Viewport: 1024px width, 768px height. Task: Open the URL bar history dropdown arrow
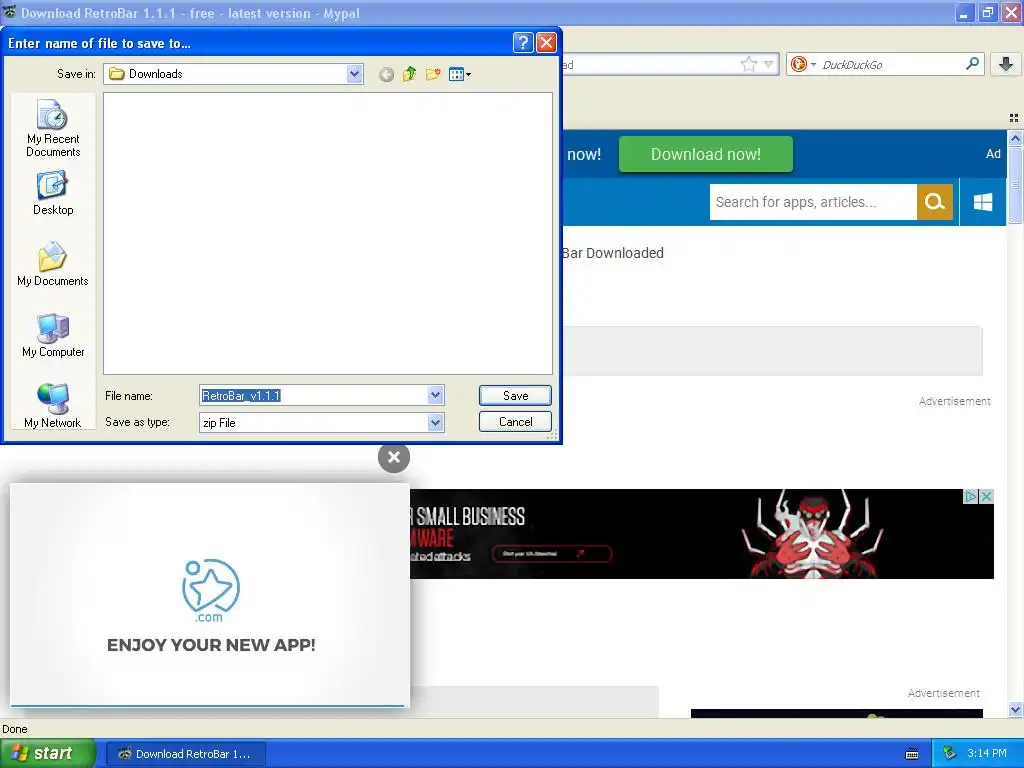pyautogui.click(x=769, y=64)
